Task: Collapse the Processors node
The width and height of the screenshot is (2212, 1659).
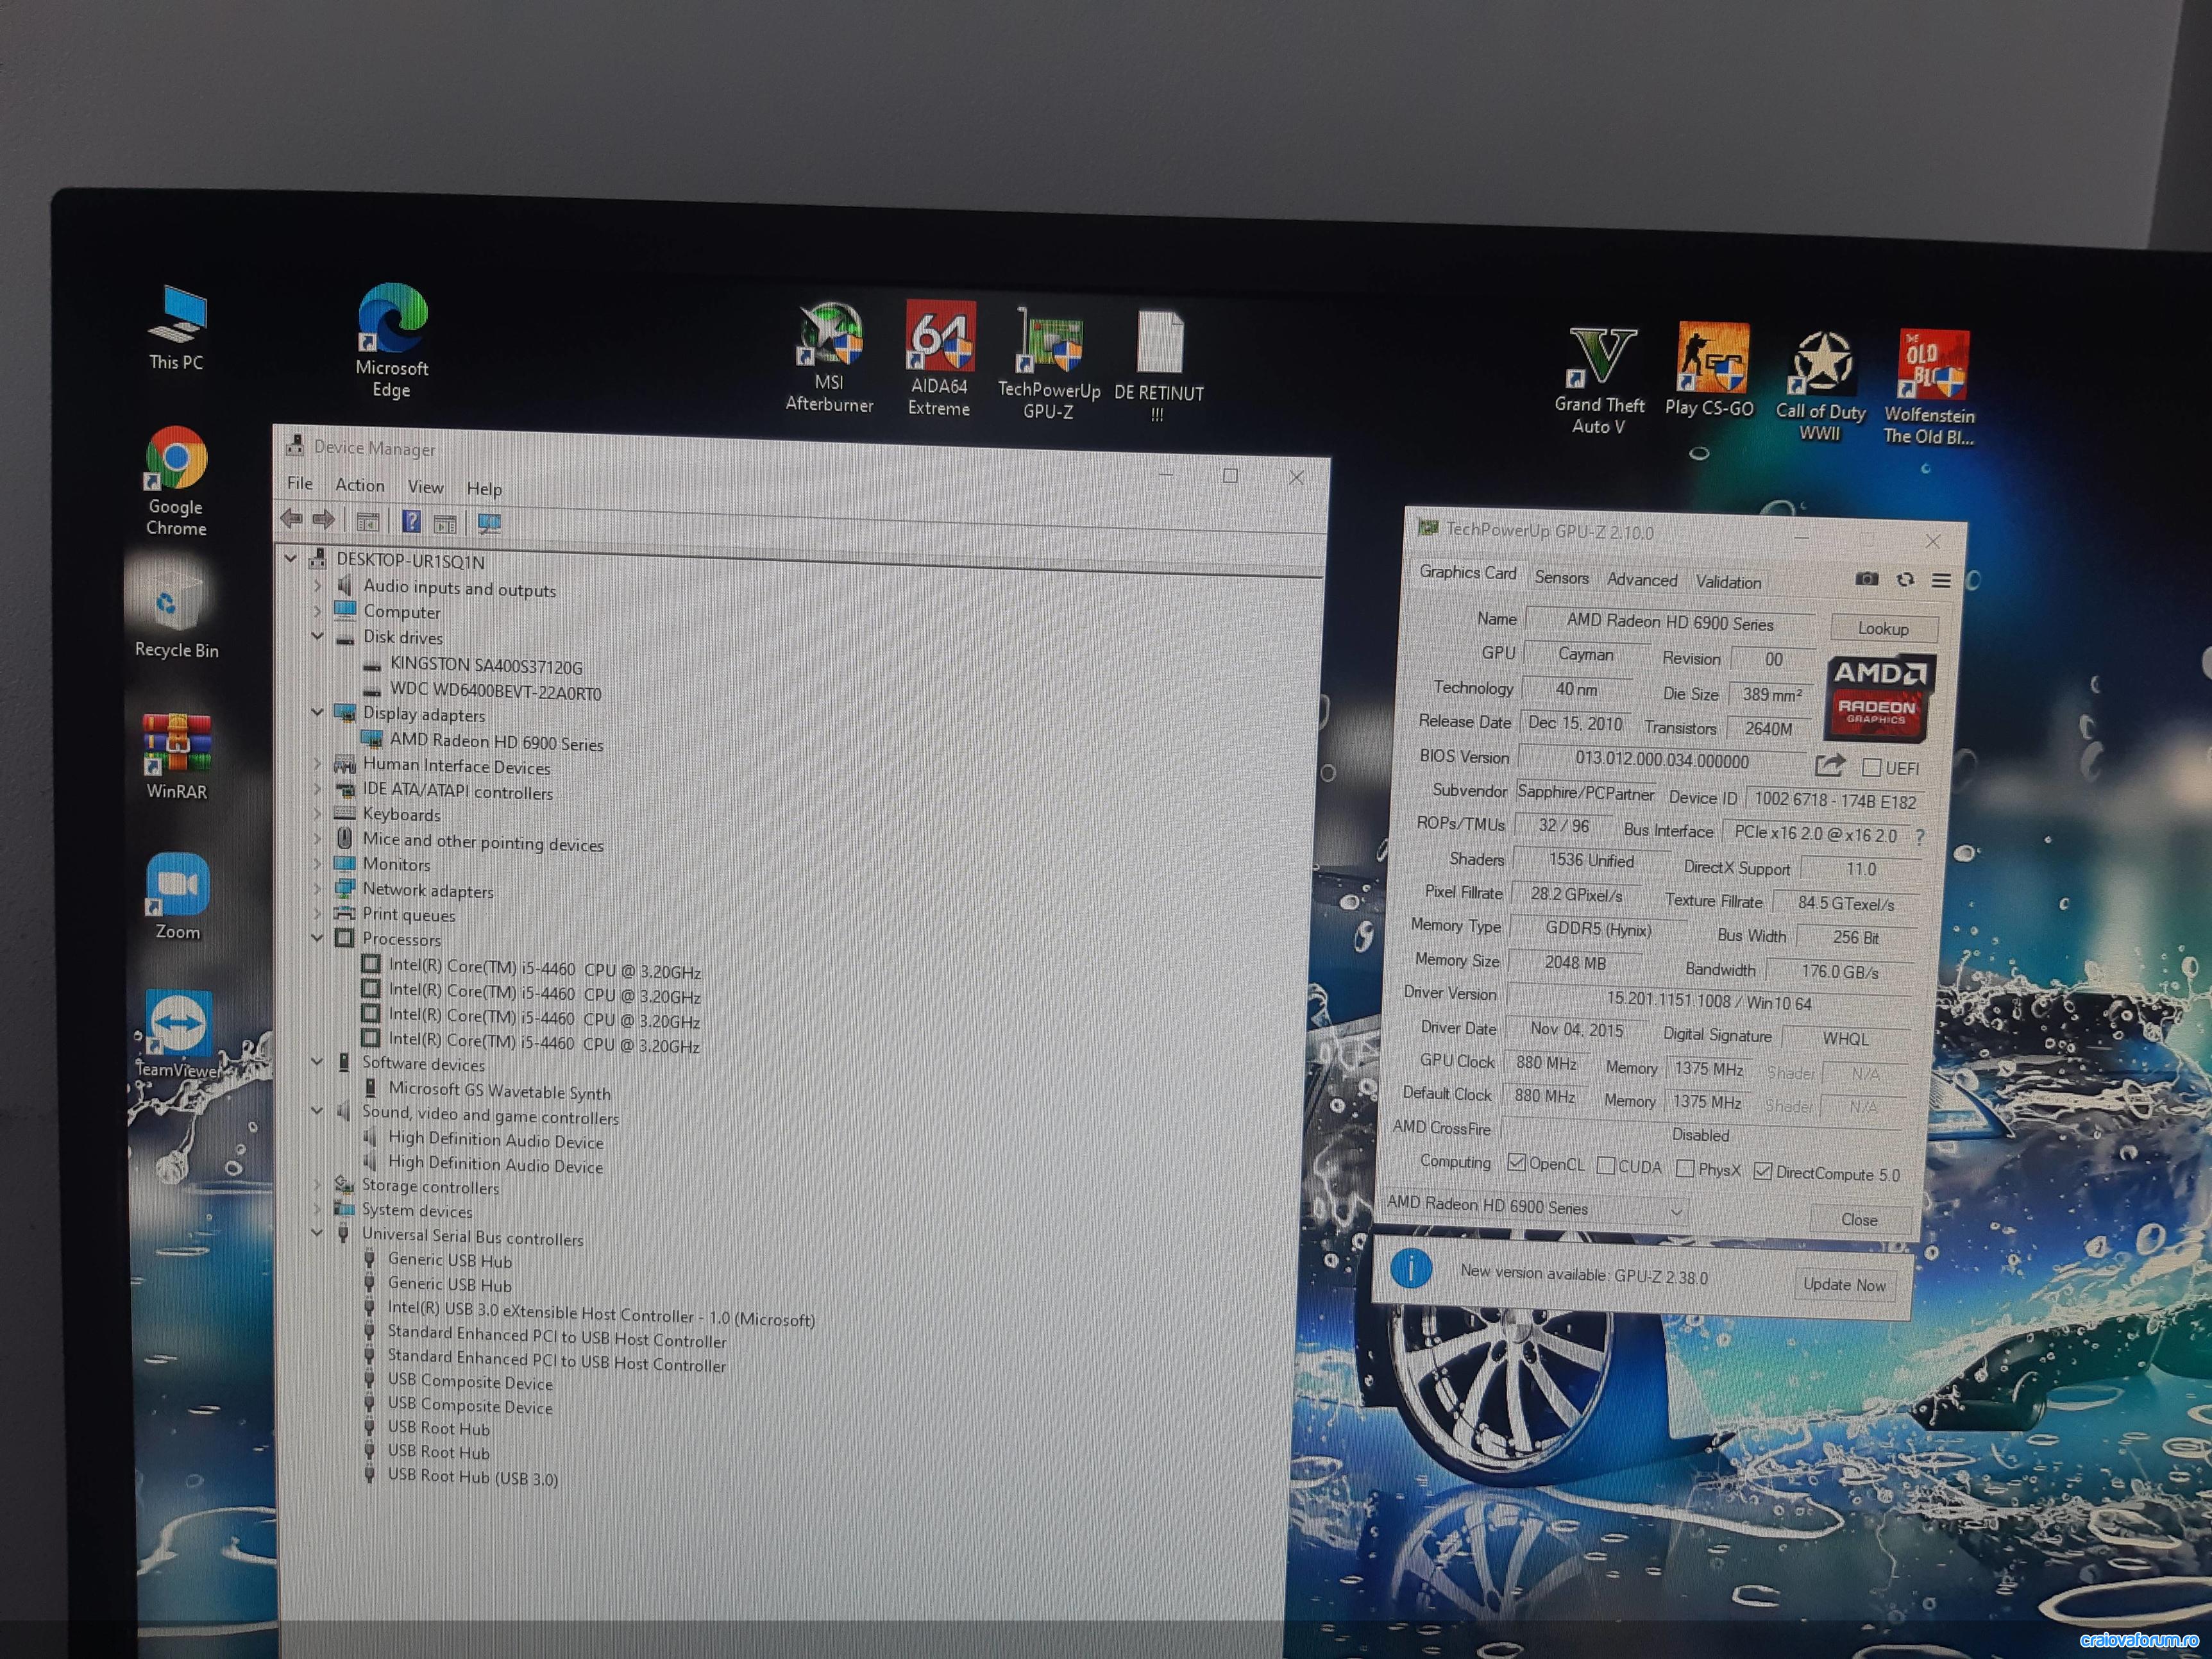Action: pyautogui.click(x=317, y=937)
